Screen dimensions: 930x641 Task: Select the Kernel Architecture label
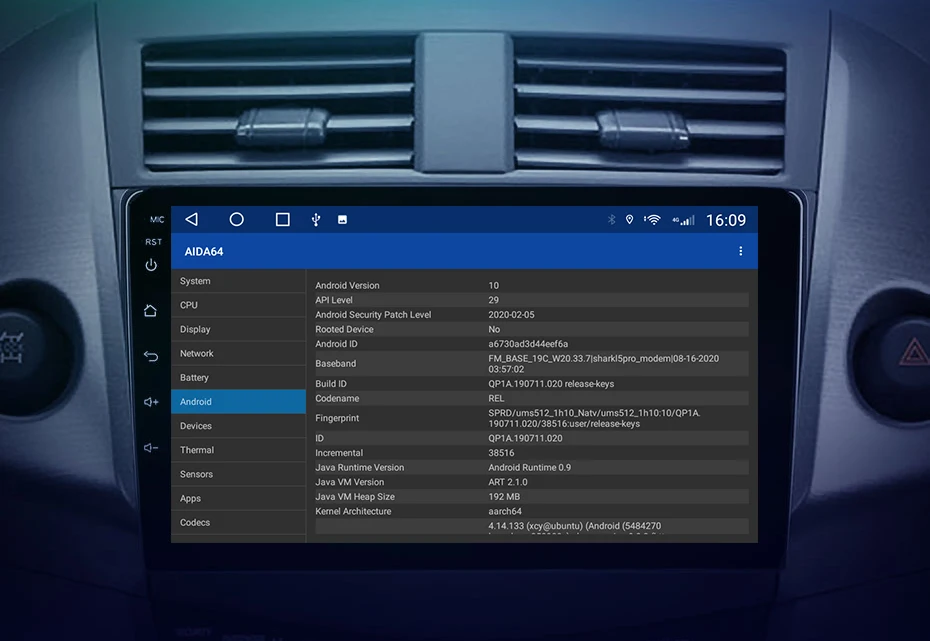[x=353, y=511]
